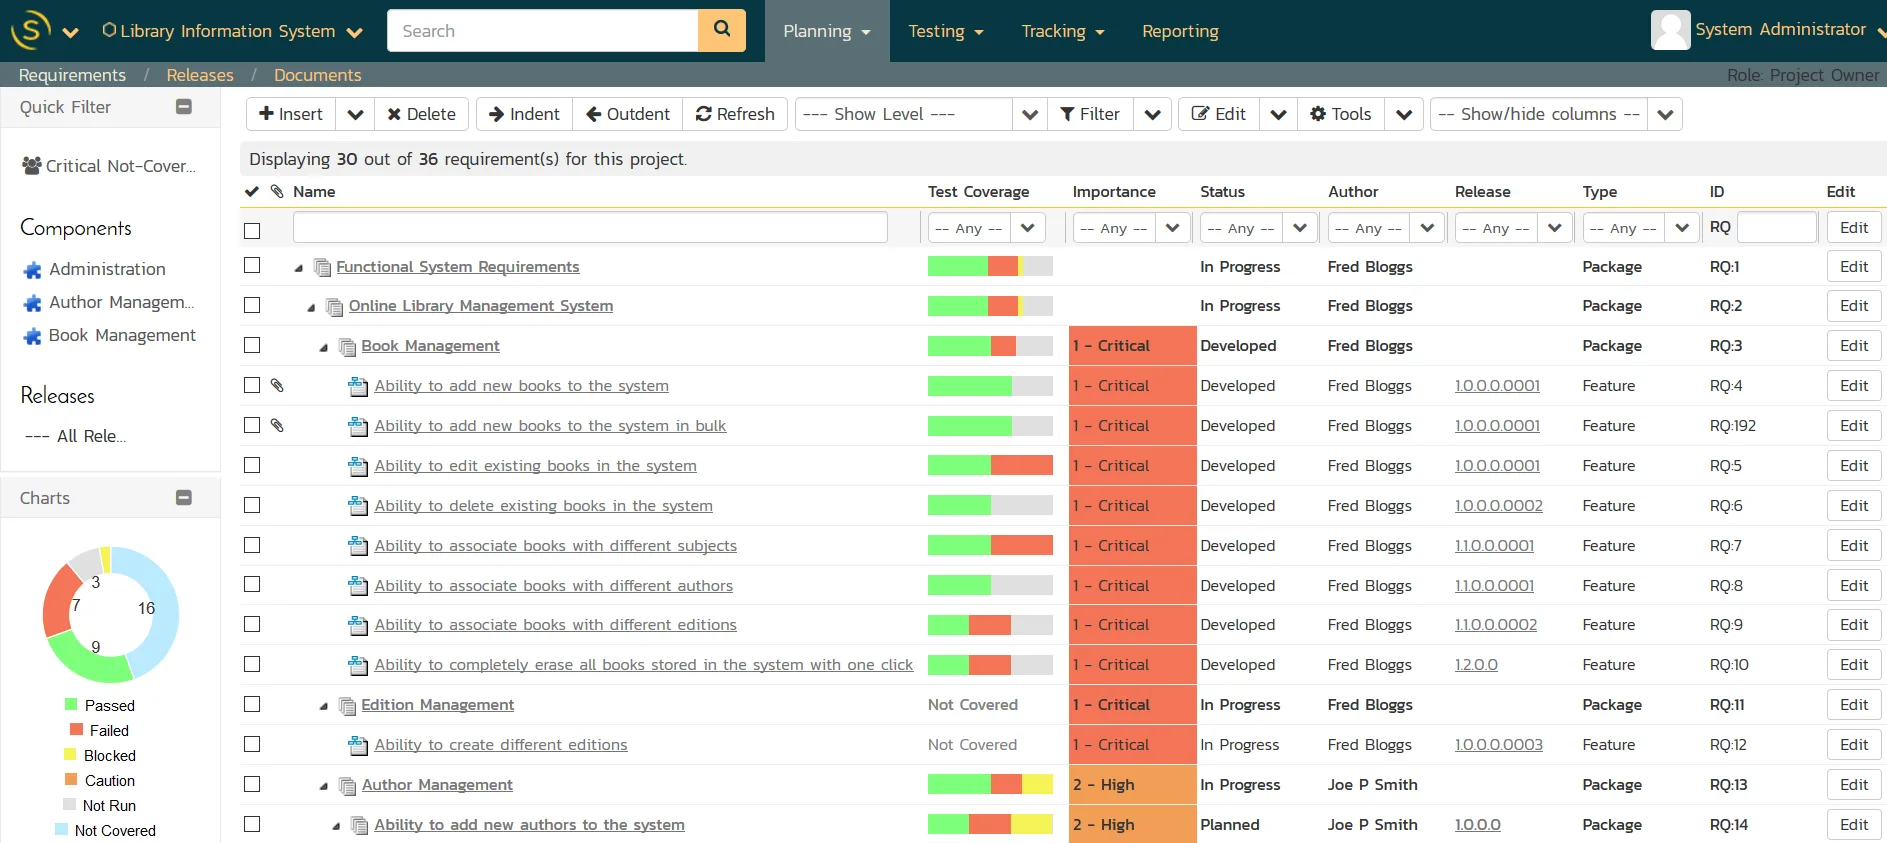1887x843 pixels.
Task: Click the feature icon for edit existing books
Action: [358, 466]
